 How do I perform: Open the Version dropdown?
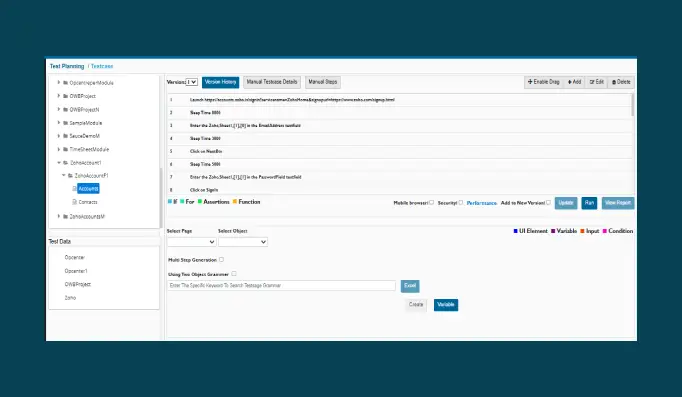[191, 82]
